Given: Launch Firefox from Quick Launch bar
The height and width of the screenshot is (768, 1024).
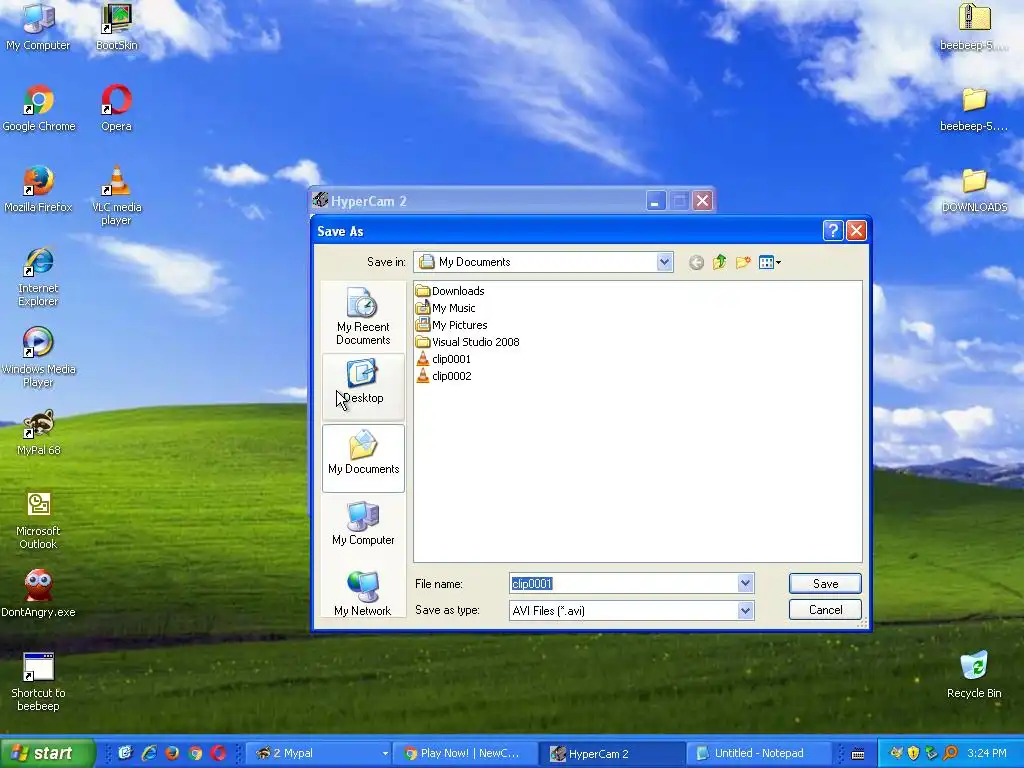Looking at the screenshot, I should pyautogui.click(x=172, y=753).
